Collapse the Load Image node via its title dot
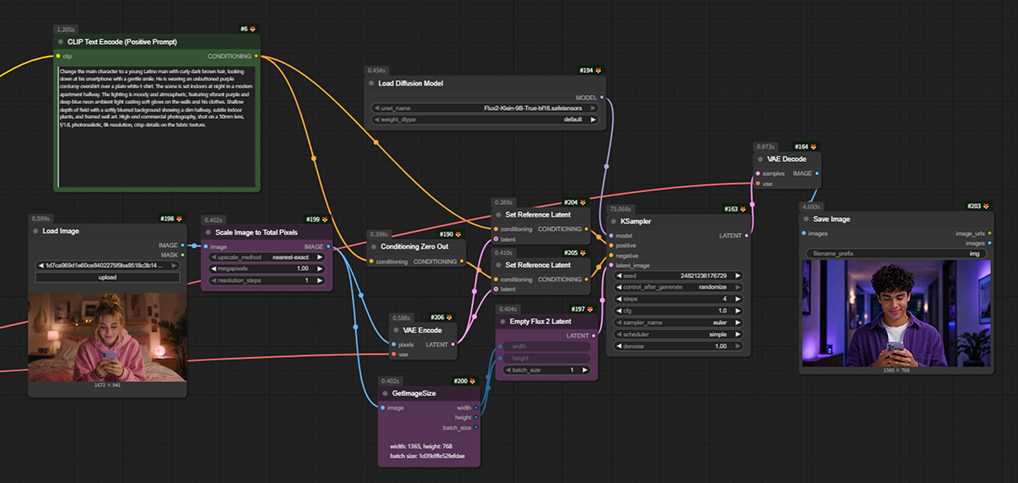 (36, 230)
